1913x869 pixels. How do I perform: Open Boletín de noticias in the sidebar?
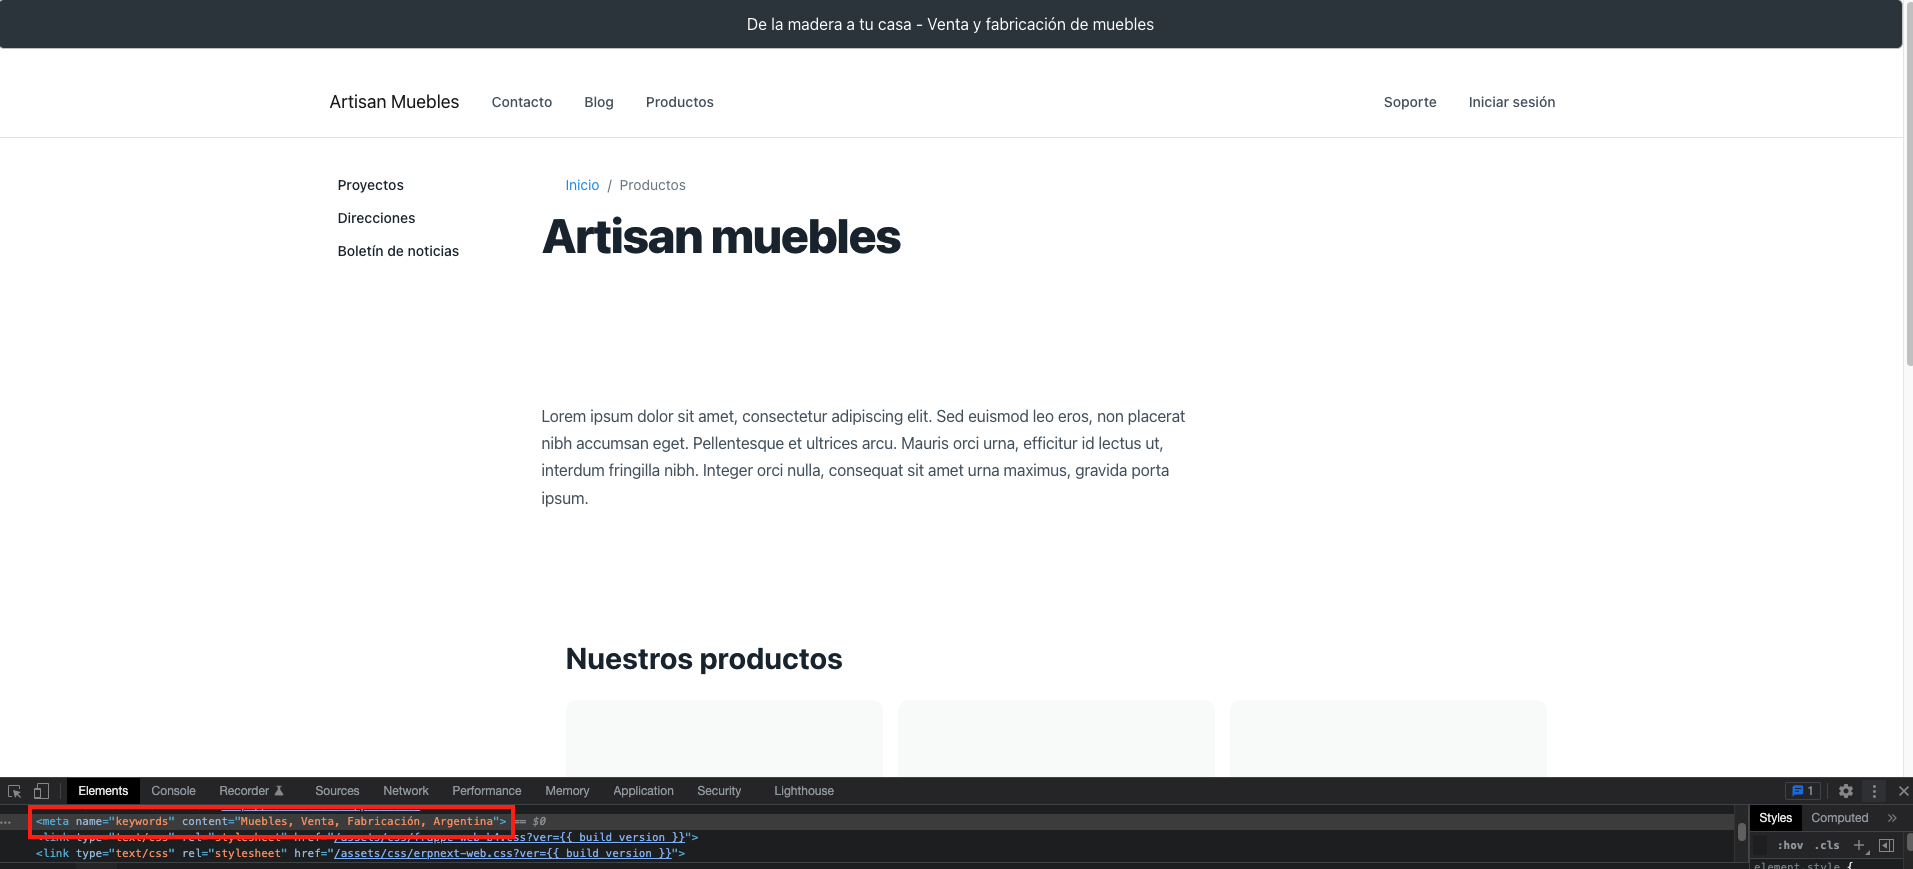pos(398,251)
